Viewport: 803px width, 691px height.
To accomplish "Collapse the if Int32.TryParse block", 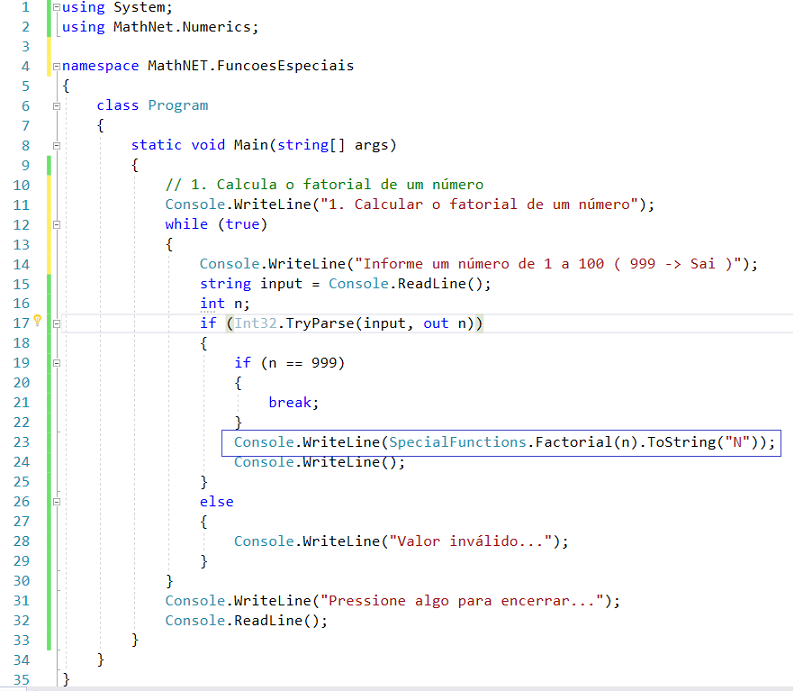I will pos(56,324).
